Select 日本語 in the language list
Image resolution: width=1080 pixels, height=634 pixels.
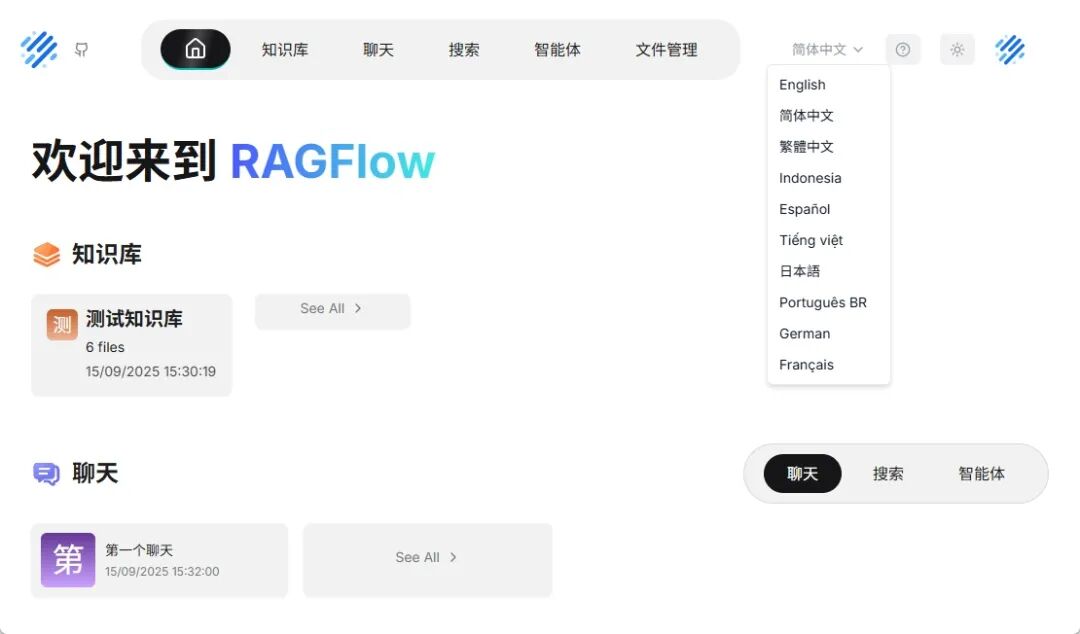pyautogui.click(x=800, y=271)
